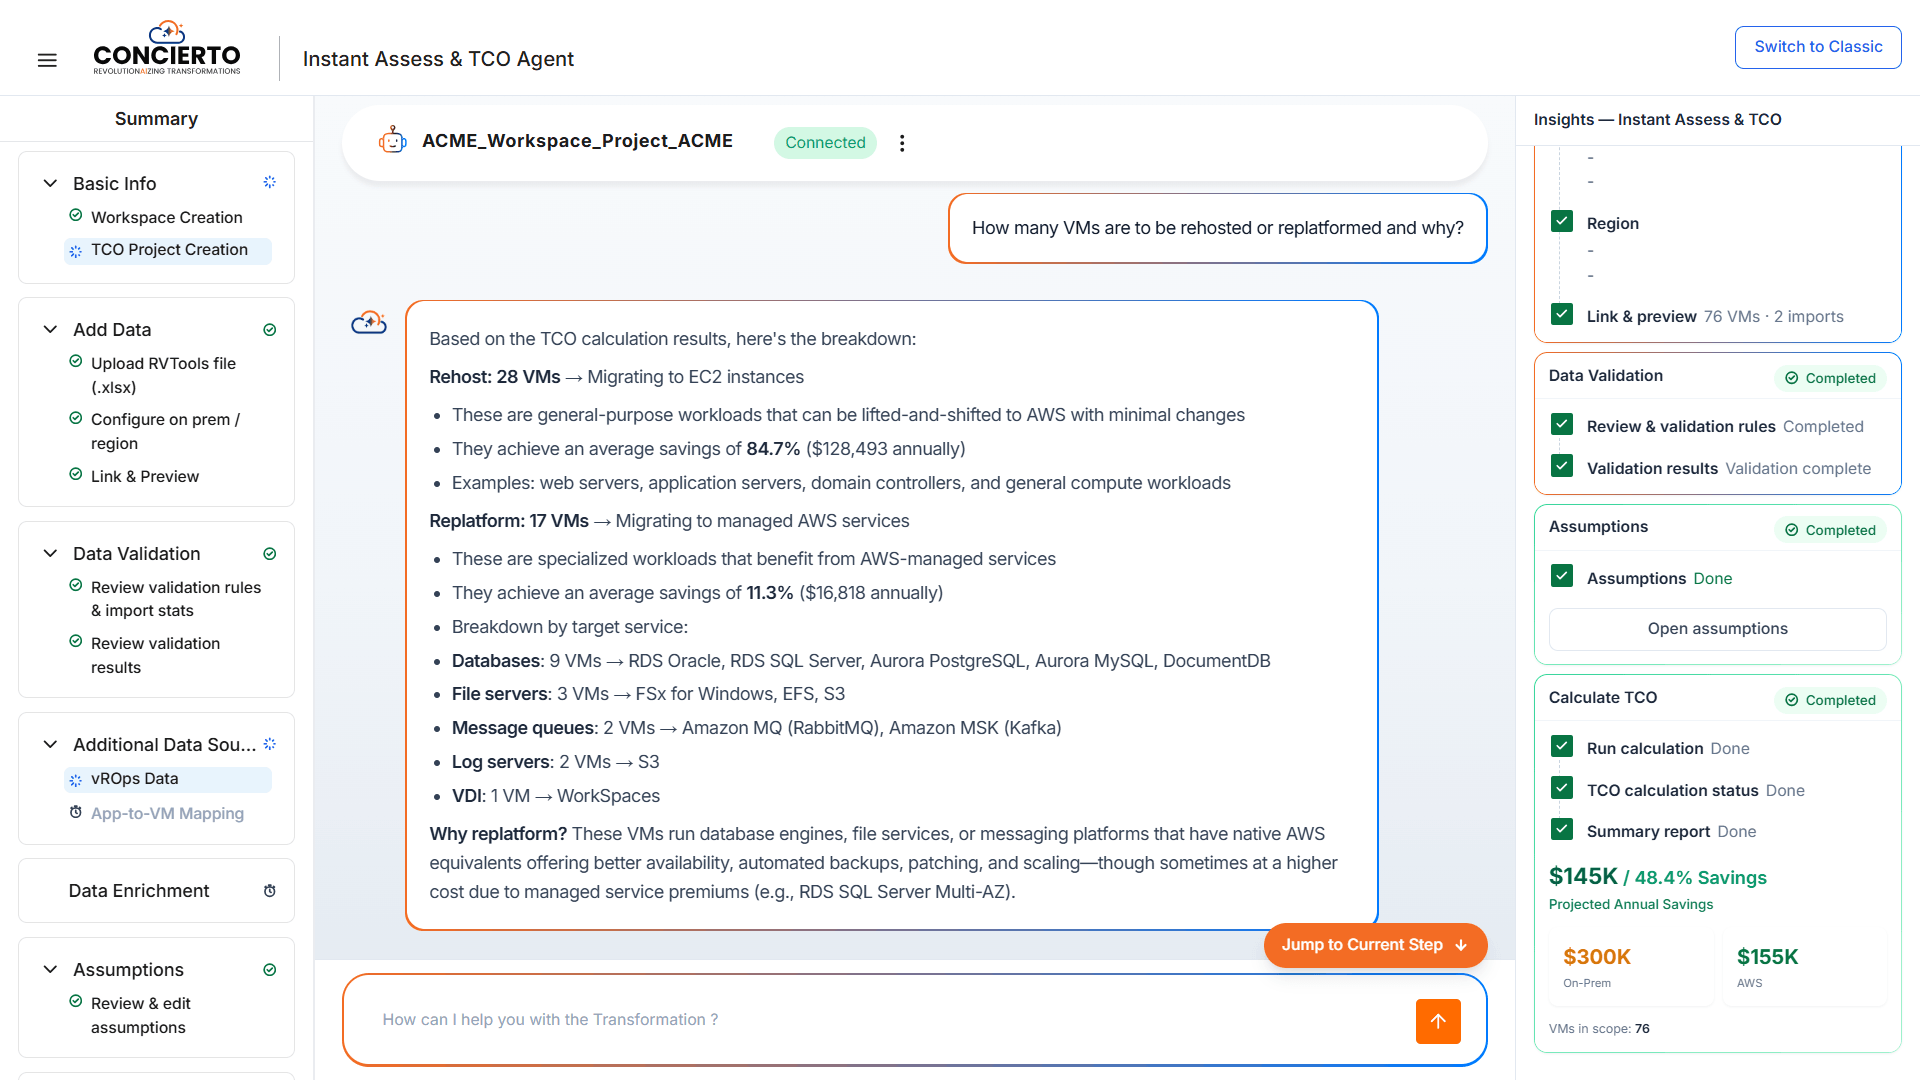
Task: Toggle the Summary report checkbox
Action: pyautogui.click(x=1562, y=830)
